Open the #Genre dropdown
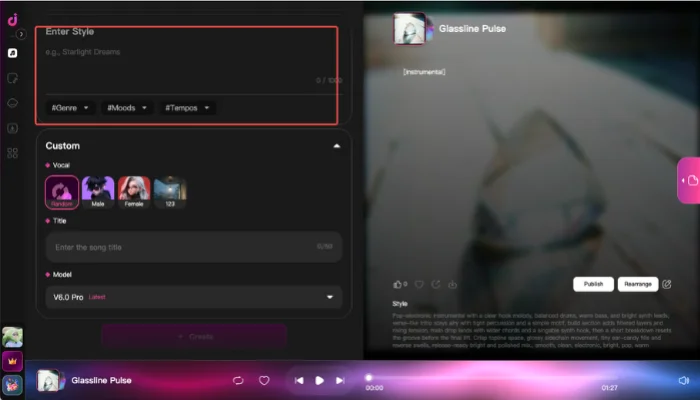 (70, 108)
